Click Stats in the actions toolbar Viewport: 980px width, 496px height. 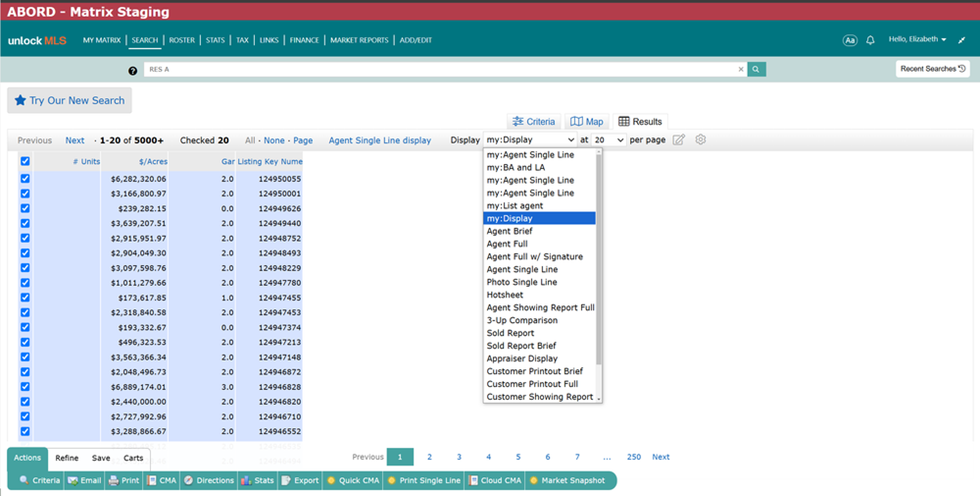tap(258, 480)
